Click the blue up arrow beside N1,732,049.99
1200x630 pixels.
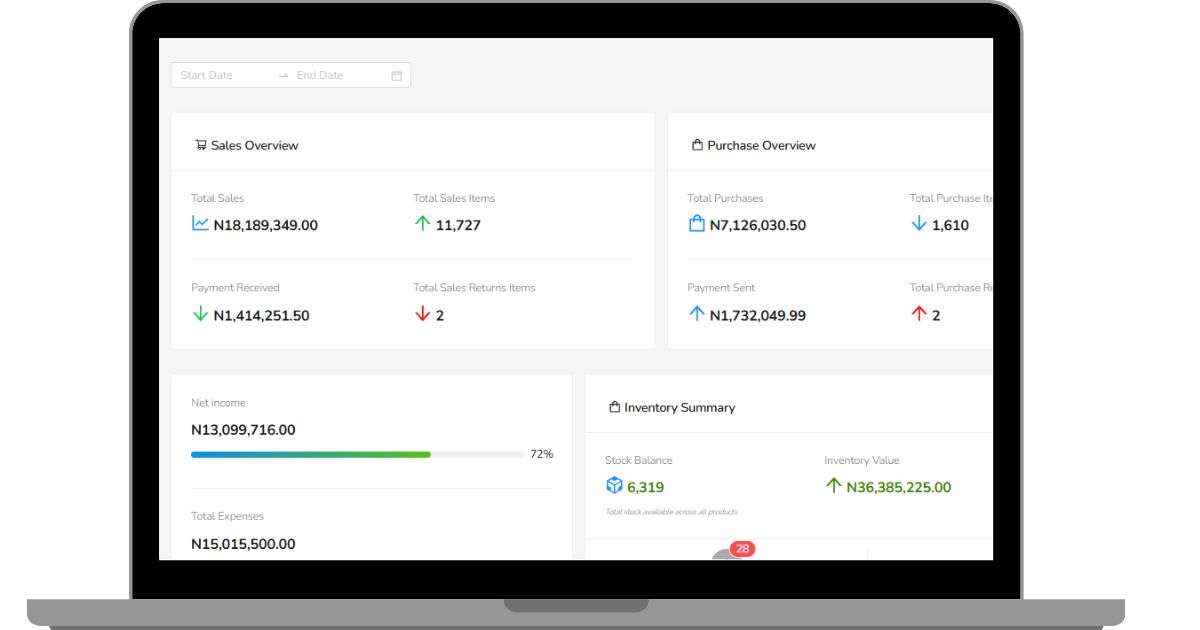(x=697, y=314)
